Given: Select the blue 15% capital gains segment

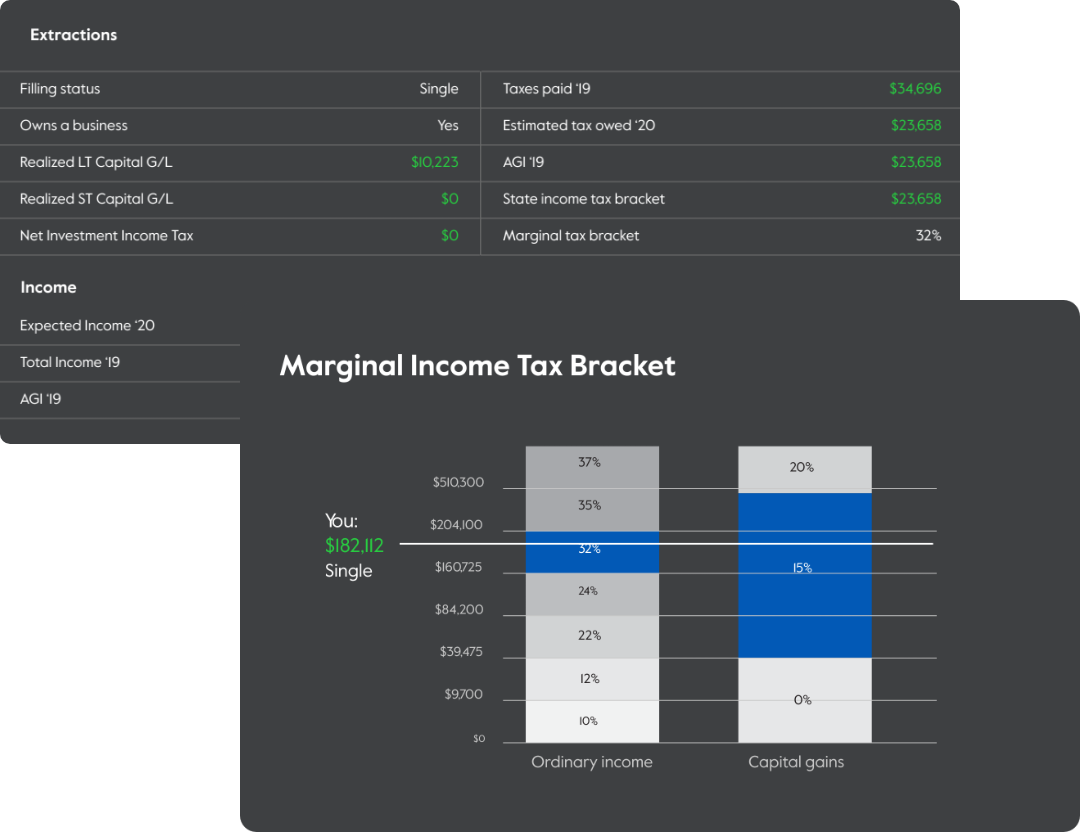Looking at the screenshot, I should [x=804, y=575].
